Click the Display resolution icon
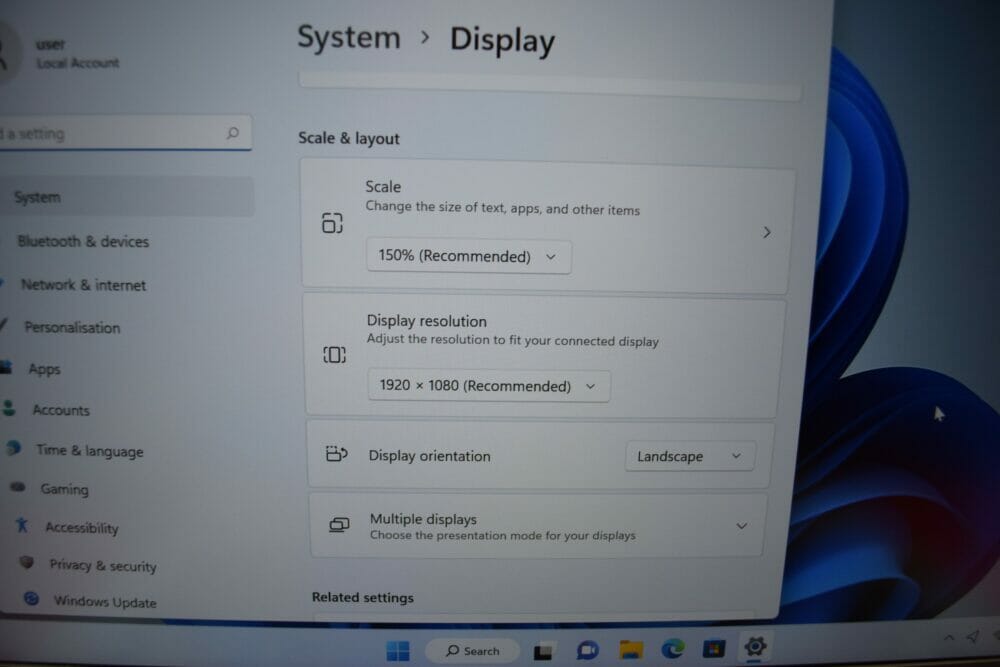The image size is (1000, 667). 335,355
